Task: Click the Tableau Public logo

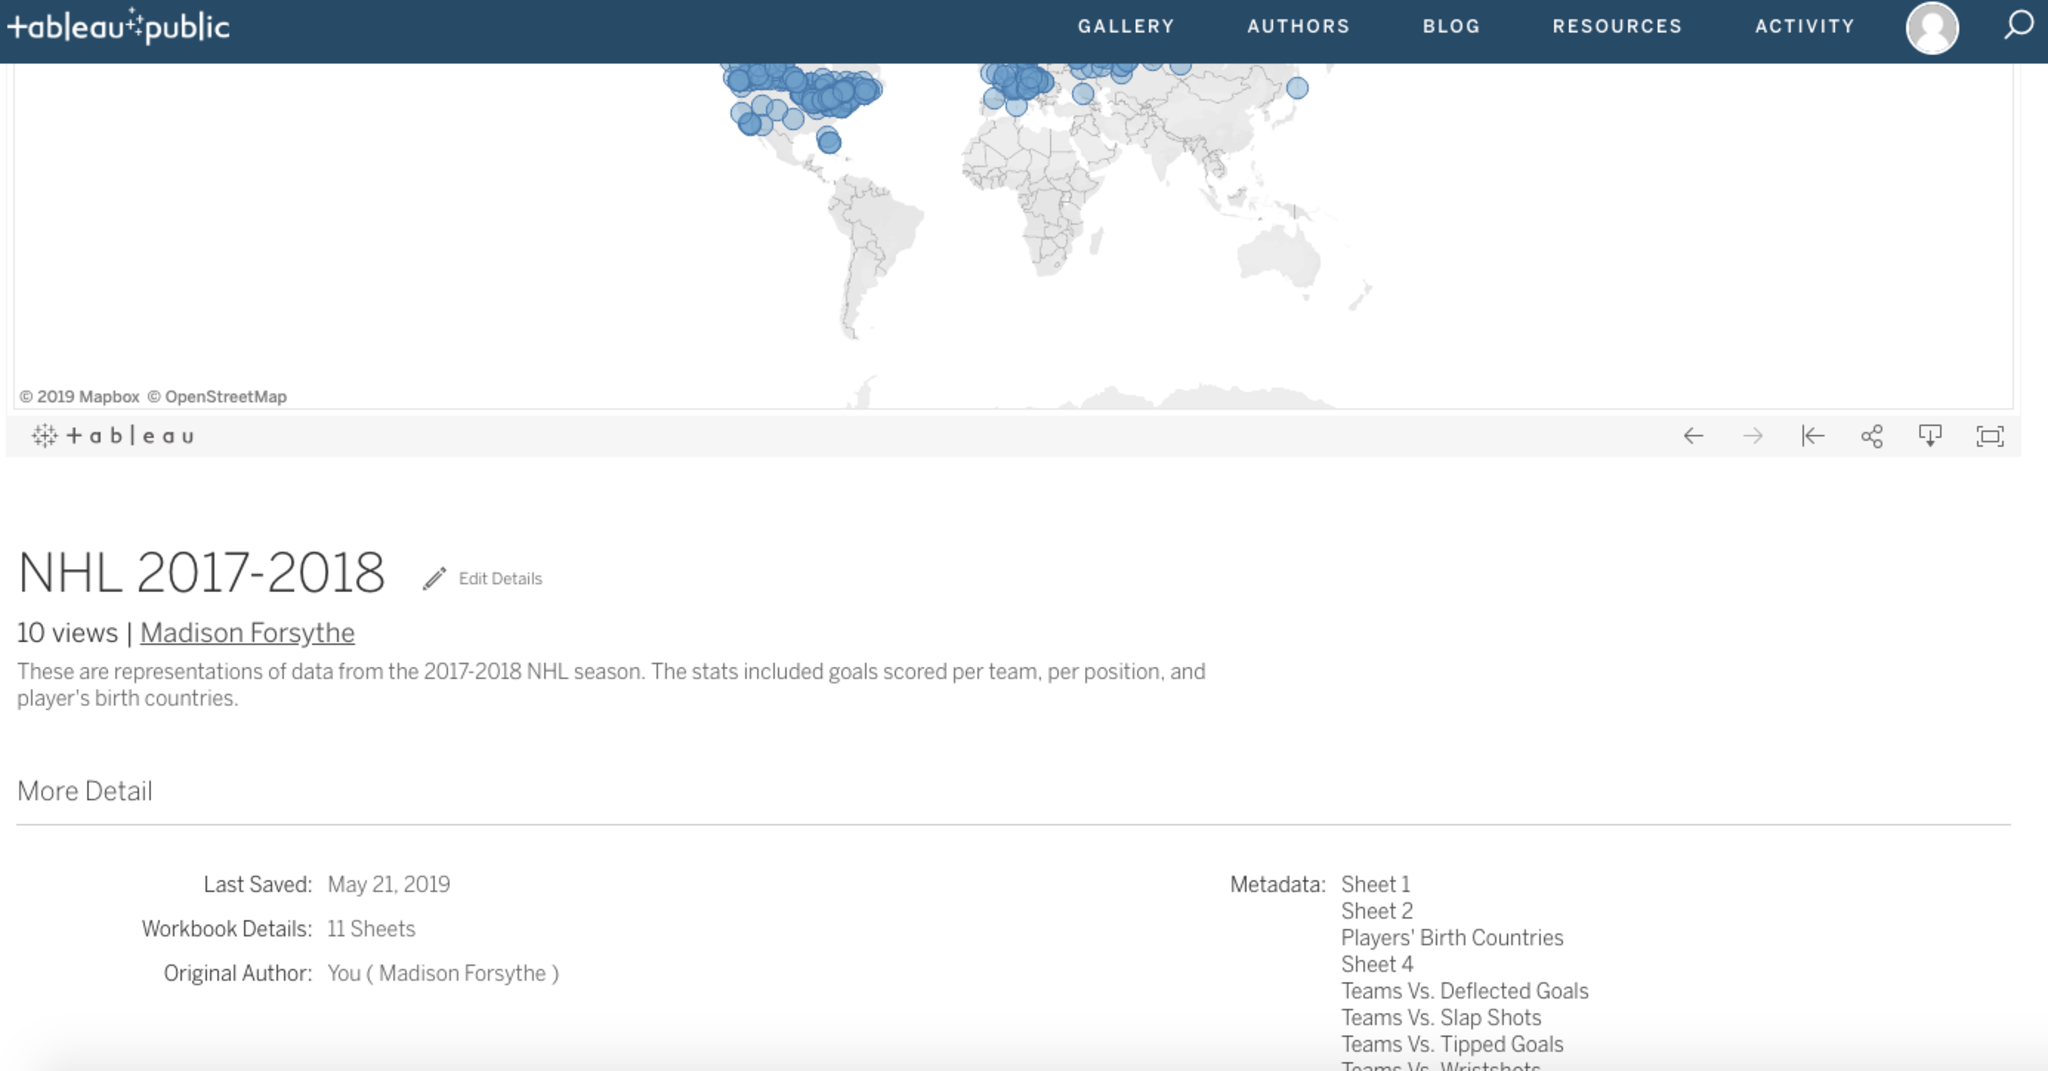Action: pos(119,26)
